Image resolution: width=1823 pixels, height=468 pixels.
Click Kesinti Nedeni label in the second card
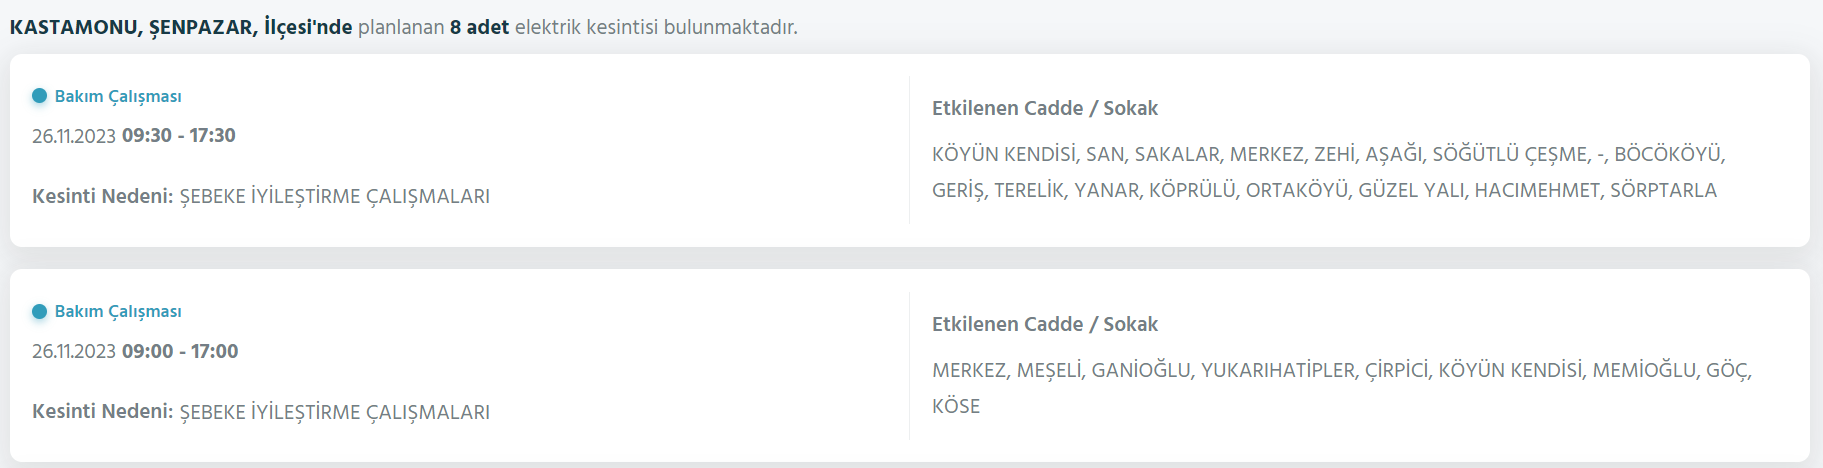(x=102, y=412)
